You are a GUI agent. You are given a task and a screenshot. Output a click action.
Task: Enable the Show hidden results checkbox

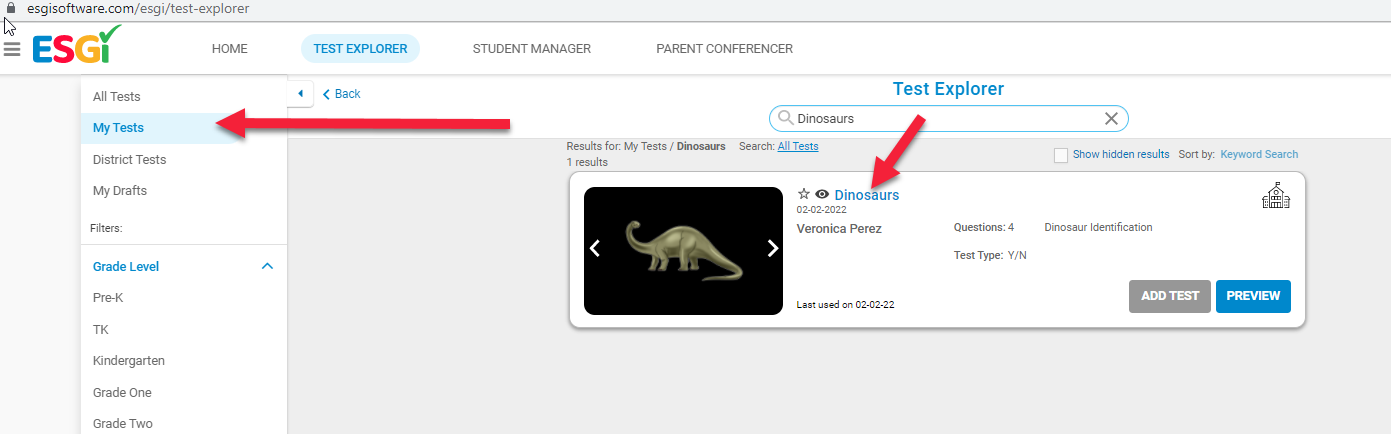[1061, 155]
